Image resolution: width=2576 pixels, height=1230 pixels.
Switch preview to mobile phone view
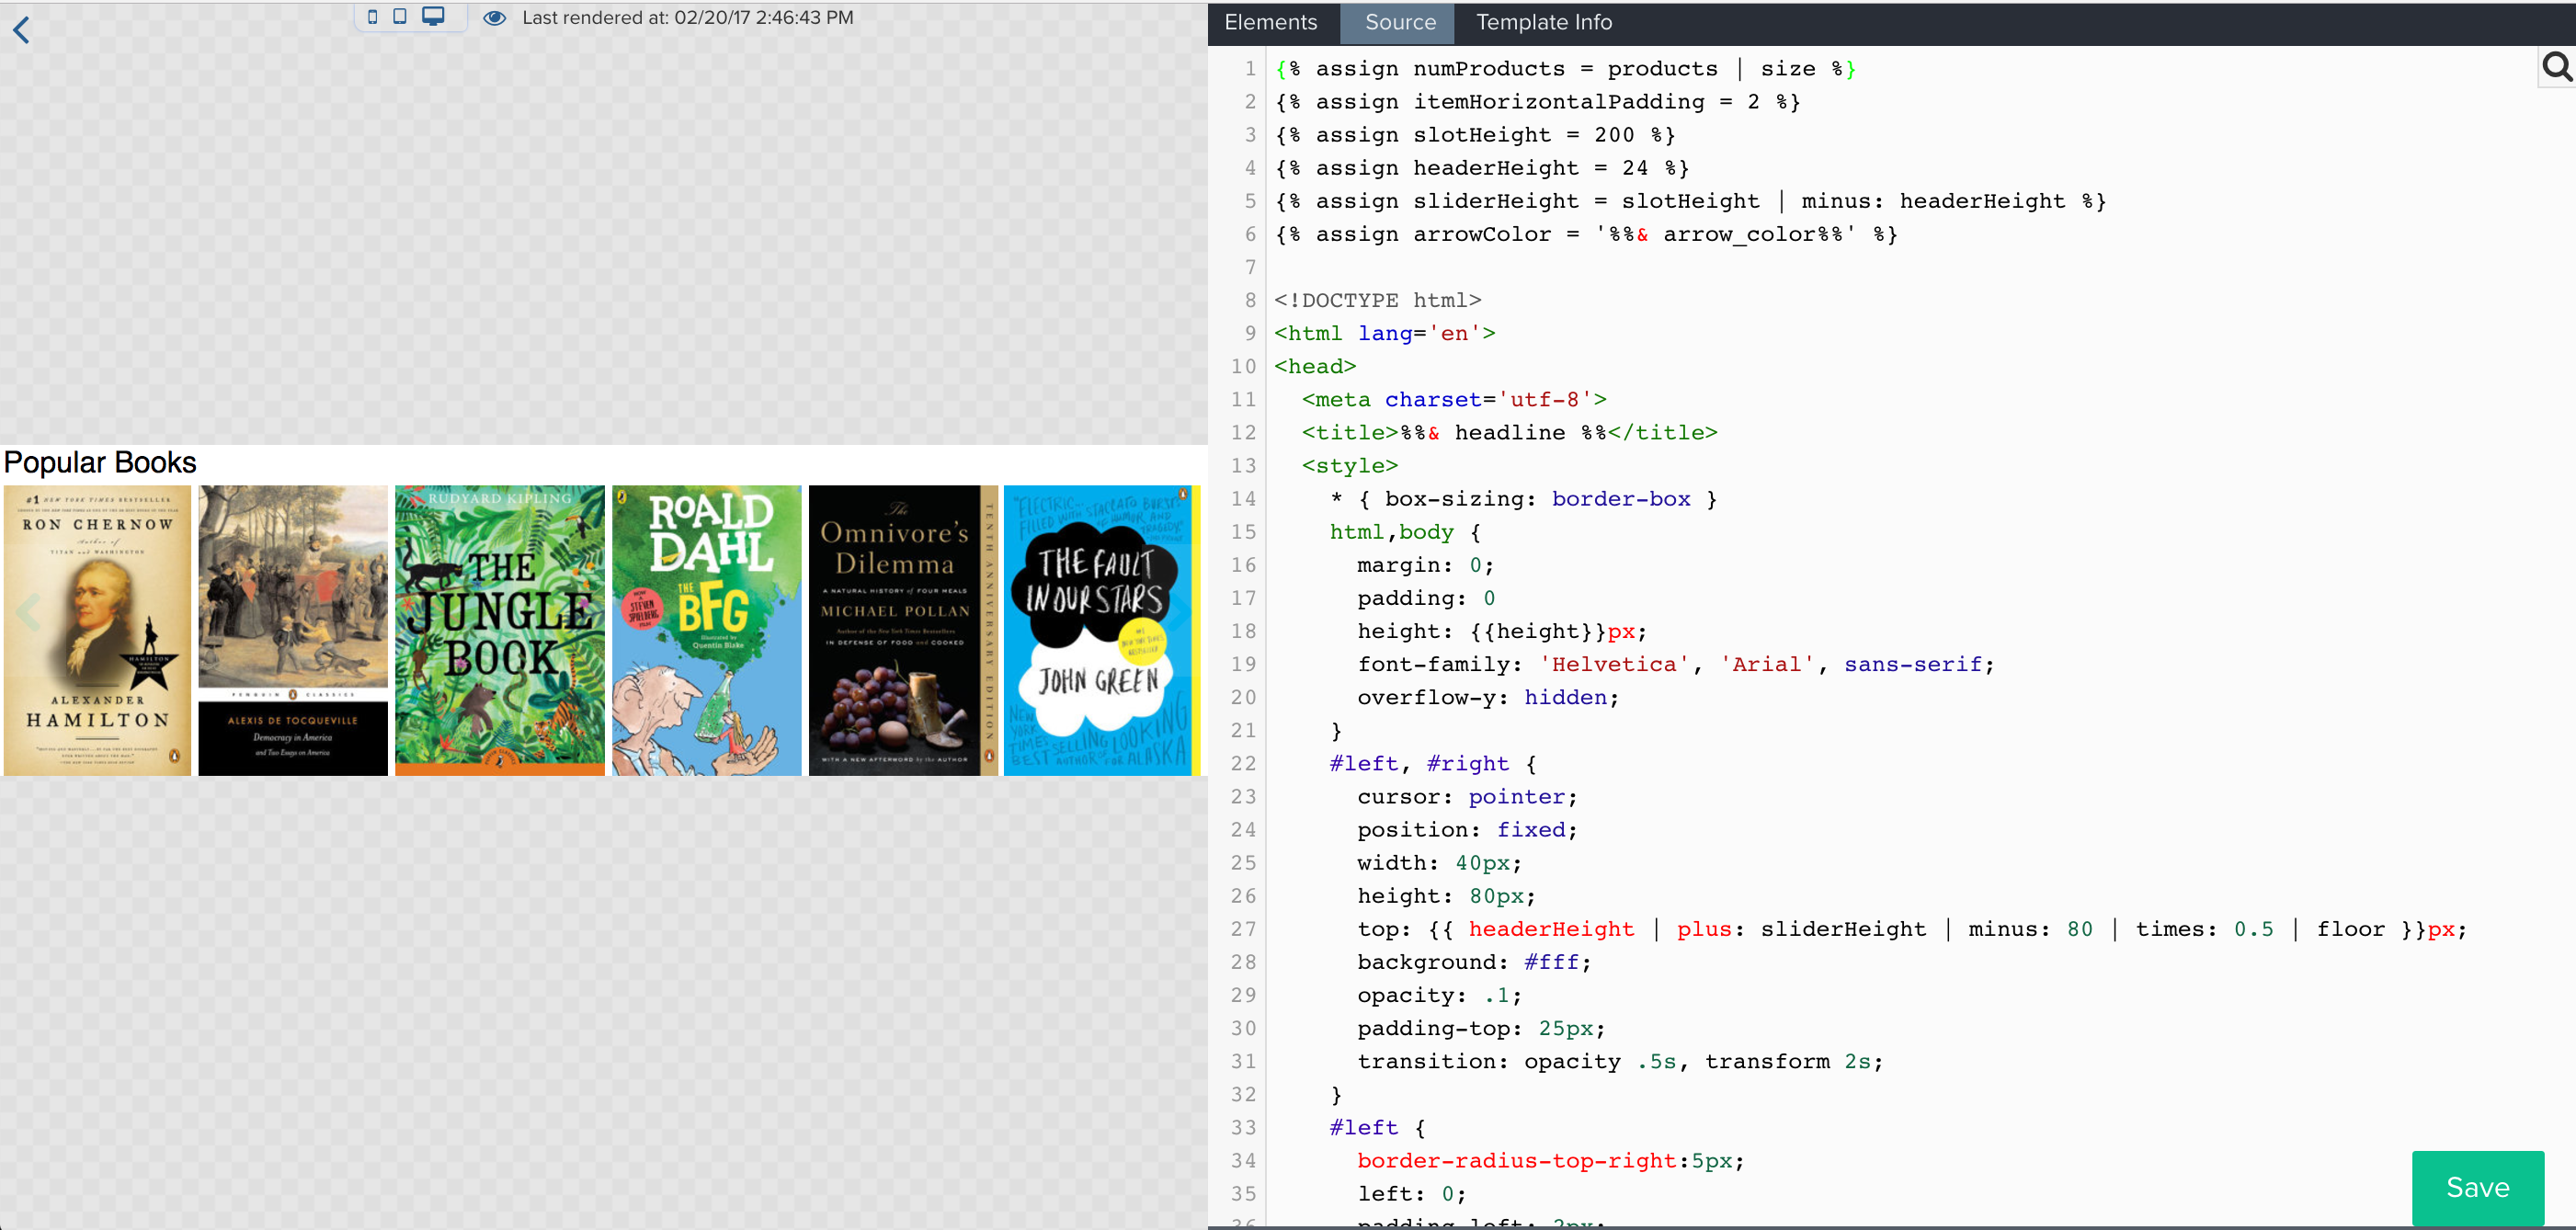click(x=373, y=16)
